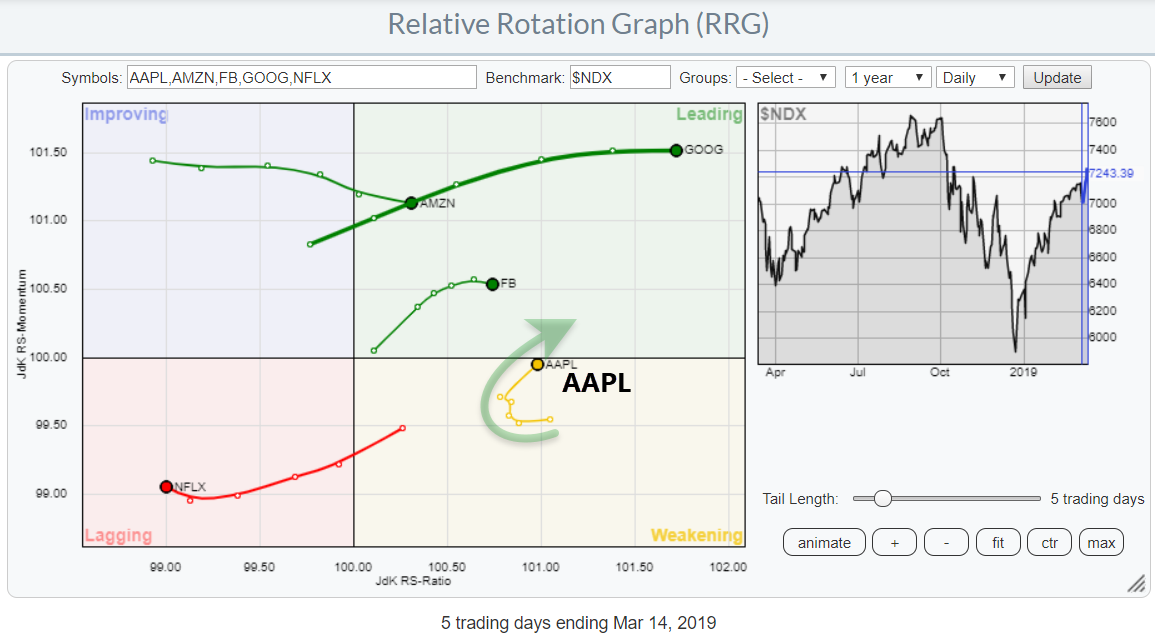Click the Tail Length slider handle
Viewport: 1155px width, 639px height.
(x=882, y=499)
